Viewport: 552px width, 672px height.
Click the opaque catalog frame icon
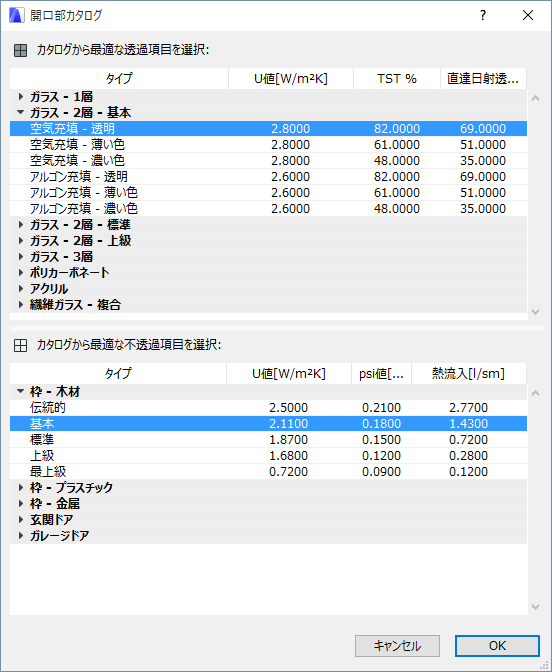(x=21, y=345)
